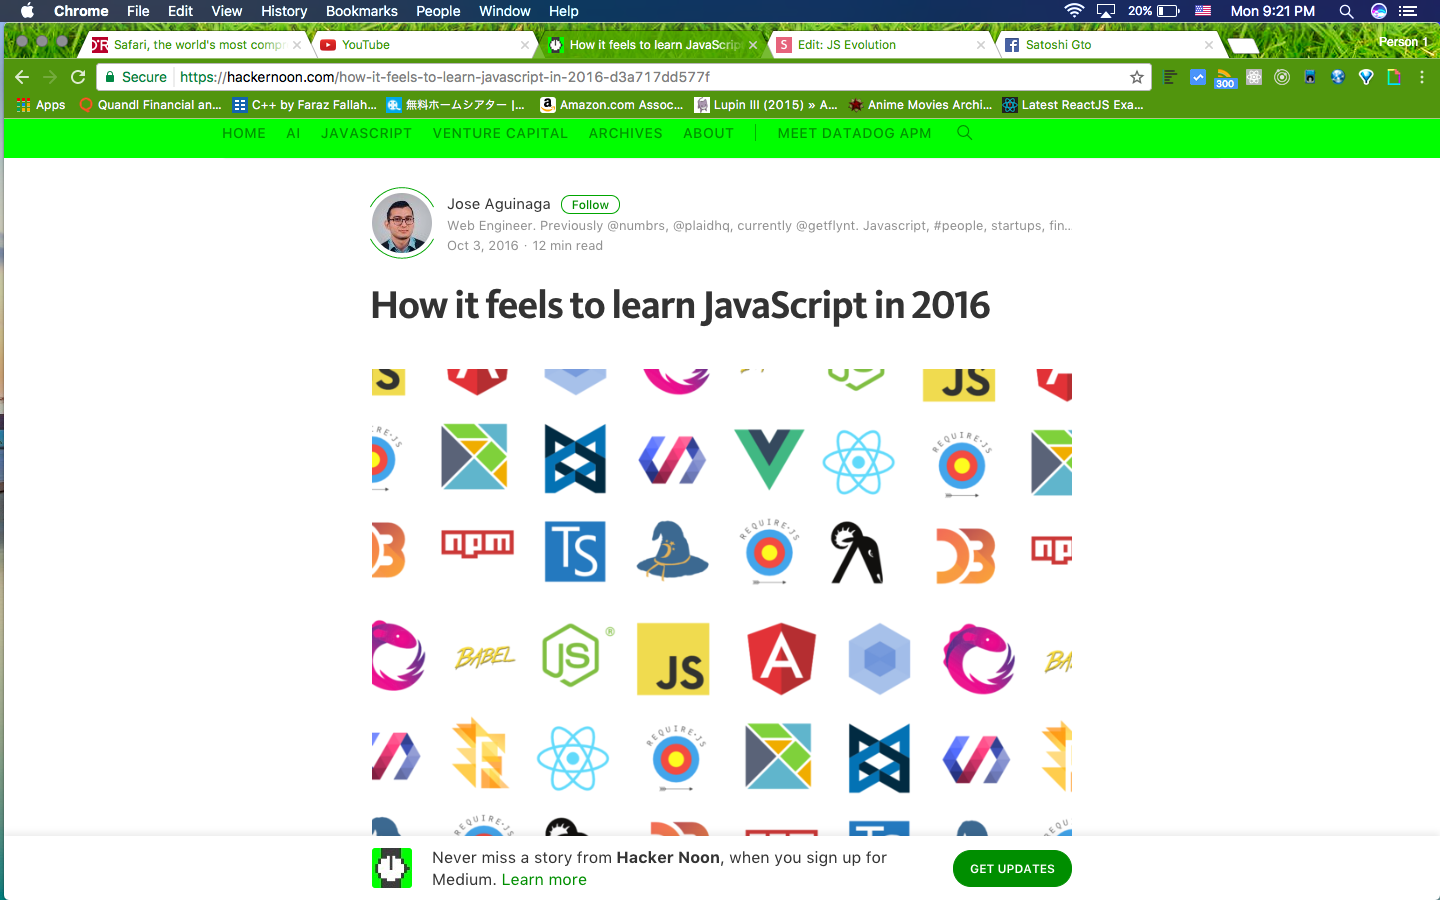Launch Siri from the menu bar
1440x900 pixels.
pos(1379,11)
